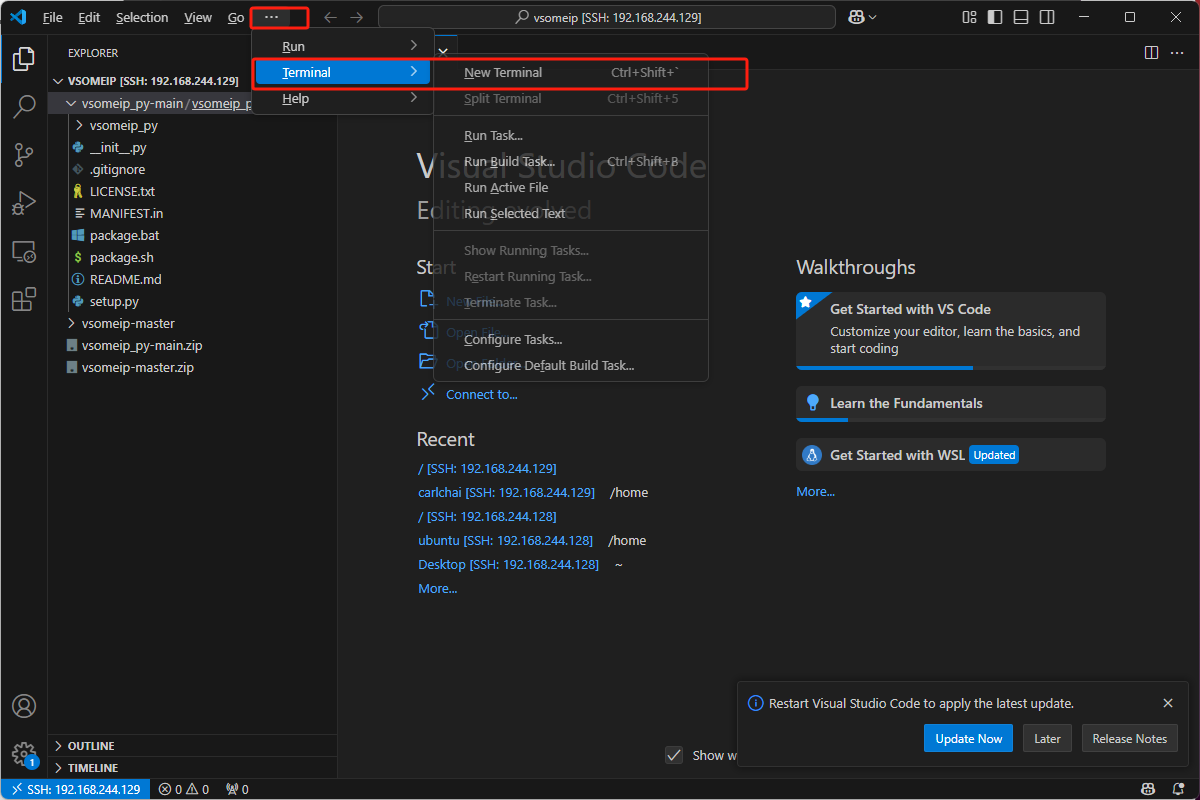Select the Terminal menu entry
This screenshot has height=800, width=1200.
click(x=342, y=72)
